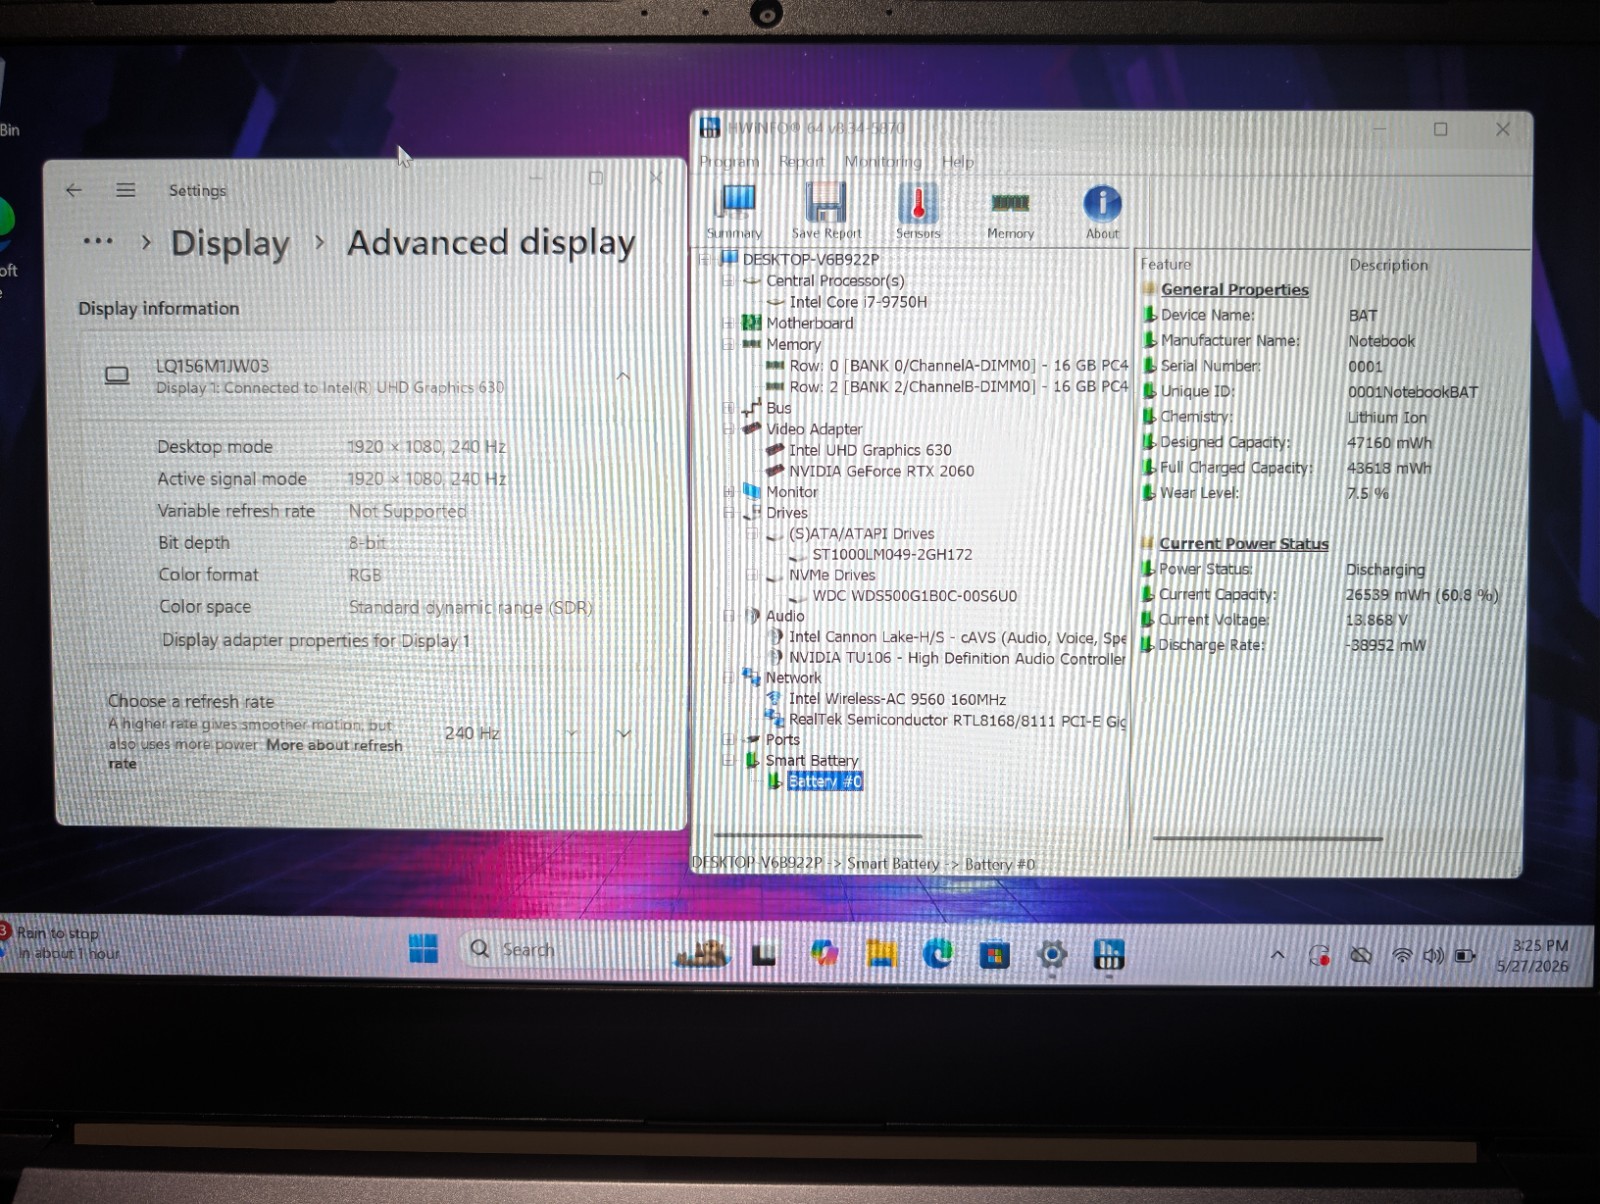Collapse the Memory tree node

(728, 344)
